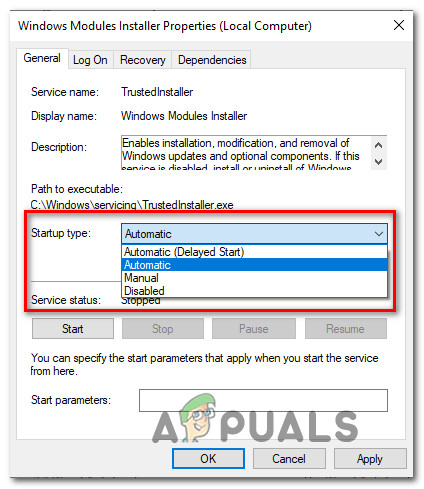This screenshot has height=489, width=424.
Task: Click the grayed-out Stop button
Action: point(163,329)
